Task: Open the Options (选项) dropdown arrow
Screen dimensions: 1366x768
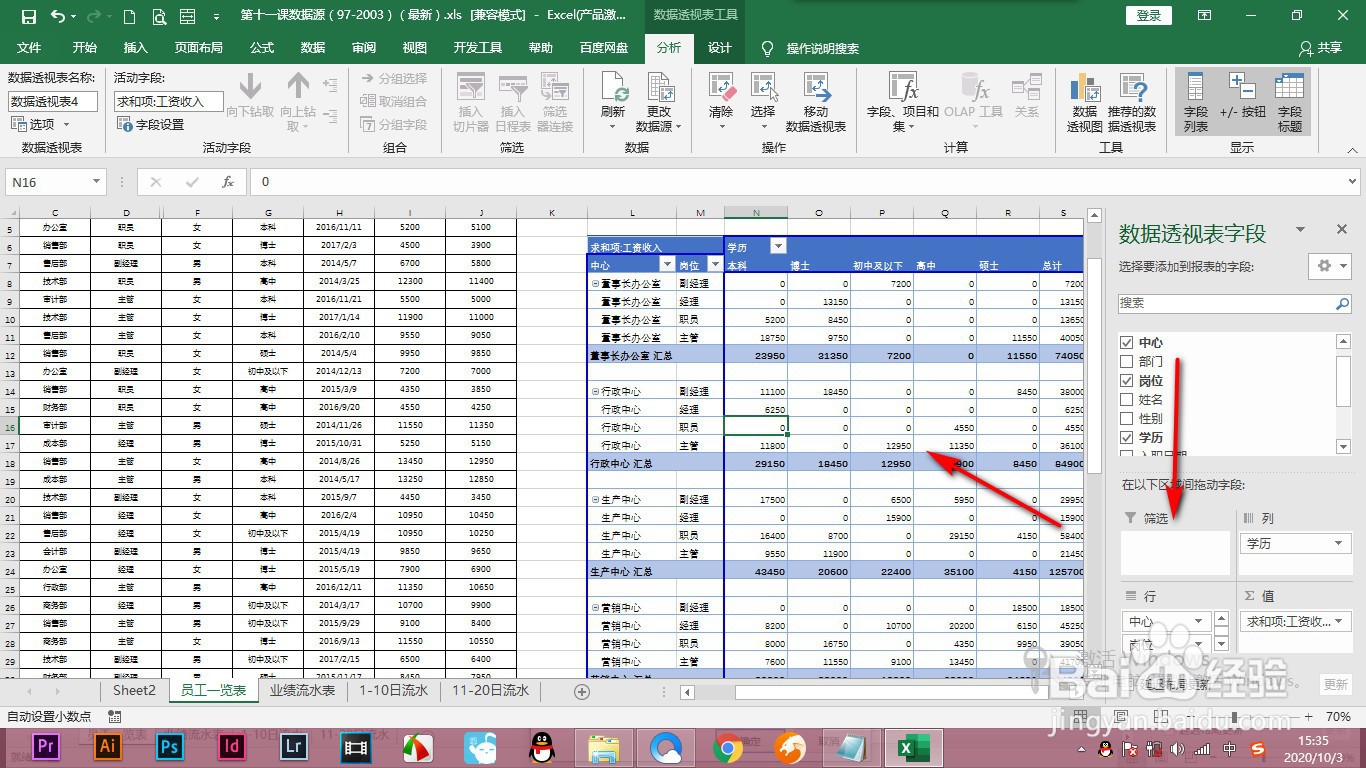Action: [x=66, y=124]
